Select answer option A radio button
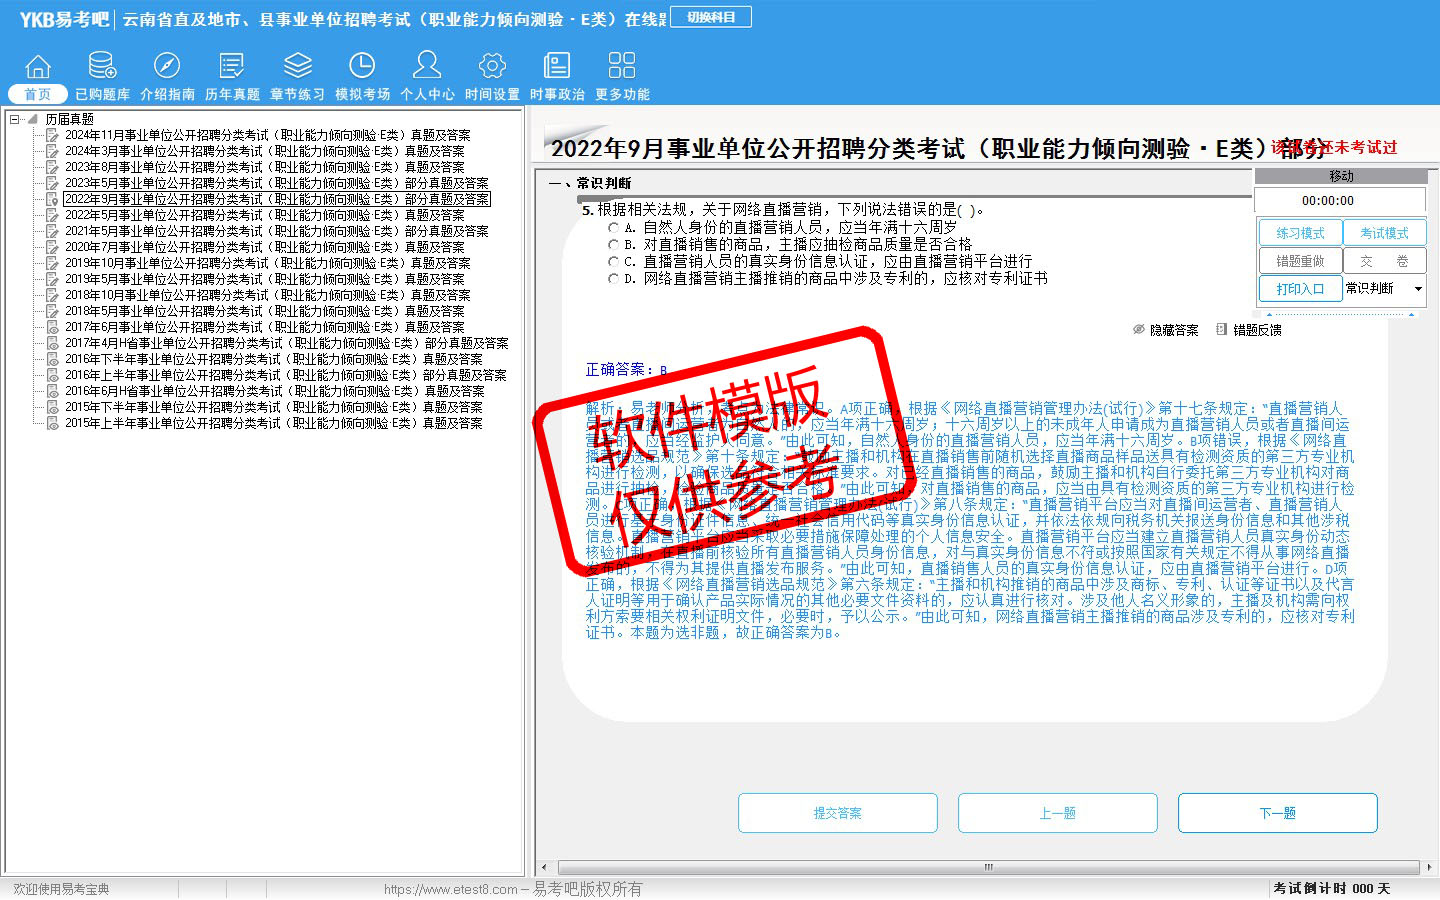This screenshot has height=900, width=1440. pos(614,228)
